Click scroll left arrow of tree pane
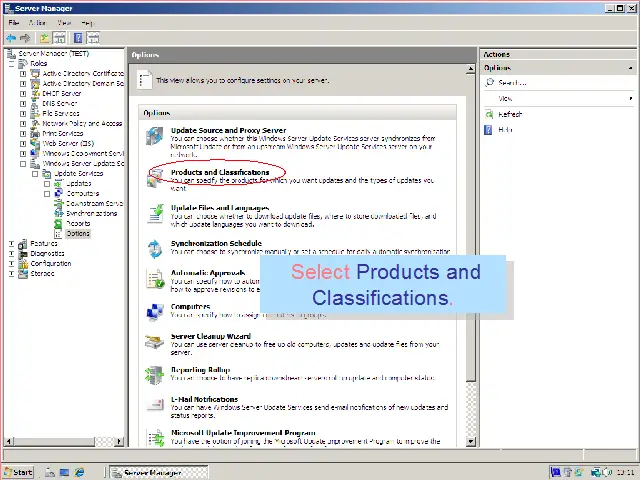640x480 pixels. pos(9,441)
